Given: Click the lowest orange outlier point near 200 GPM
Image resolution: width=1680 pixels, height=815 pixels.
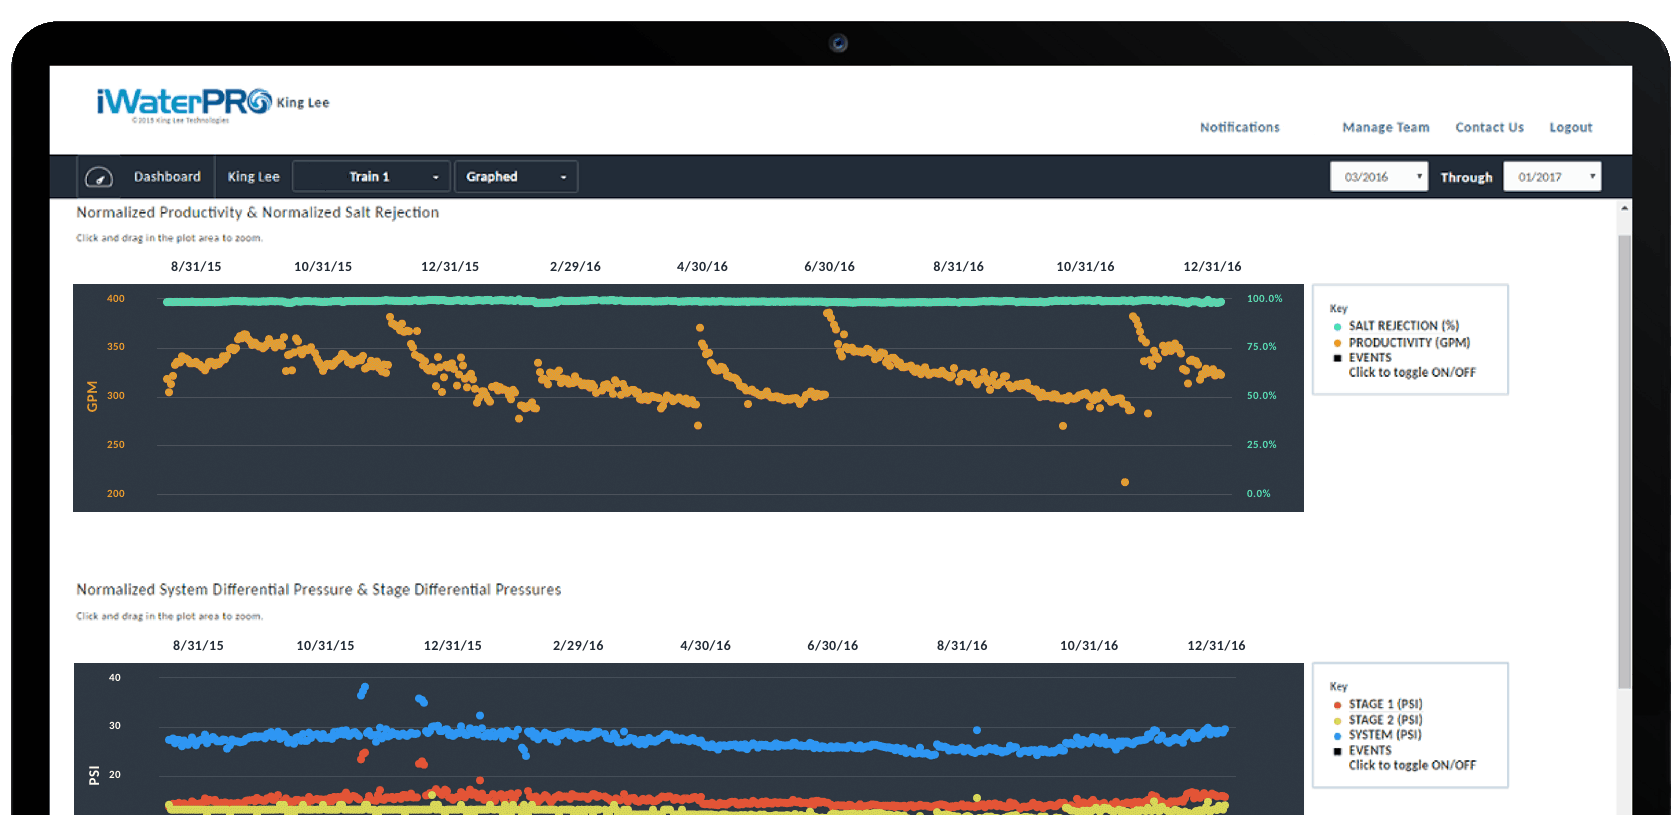Looking at the screenshot, I should pyautogui.click(x=1125, y=482).
